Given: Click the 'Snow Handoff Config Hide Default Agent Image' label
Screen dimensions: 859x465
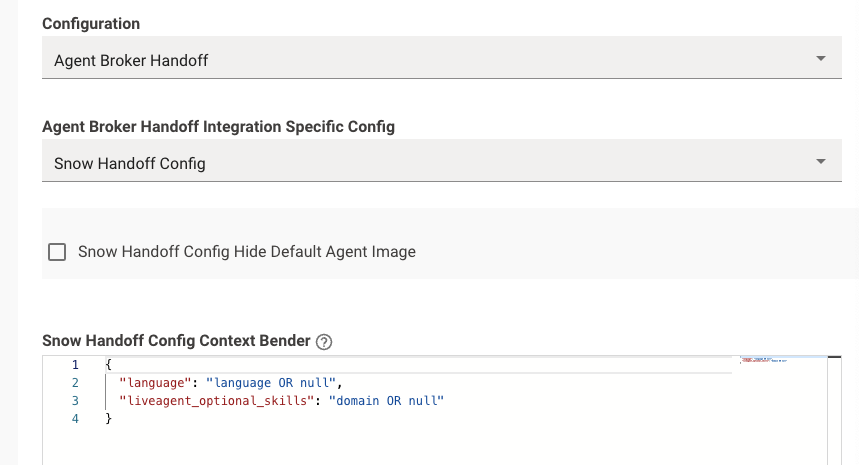Looking at the screenshot, I should (247, 252).
